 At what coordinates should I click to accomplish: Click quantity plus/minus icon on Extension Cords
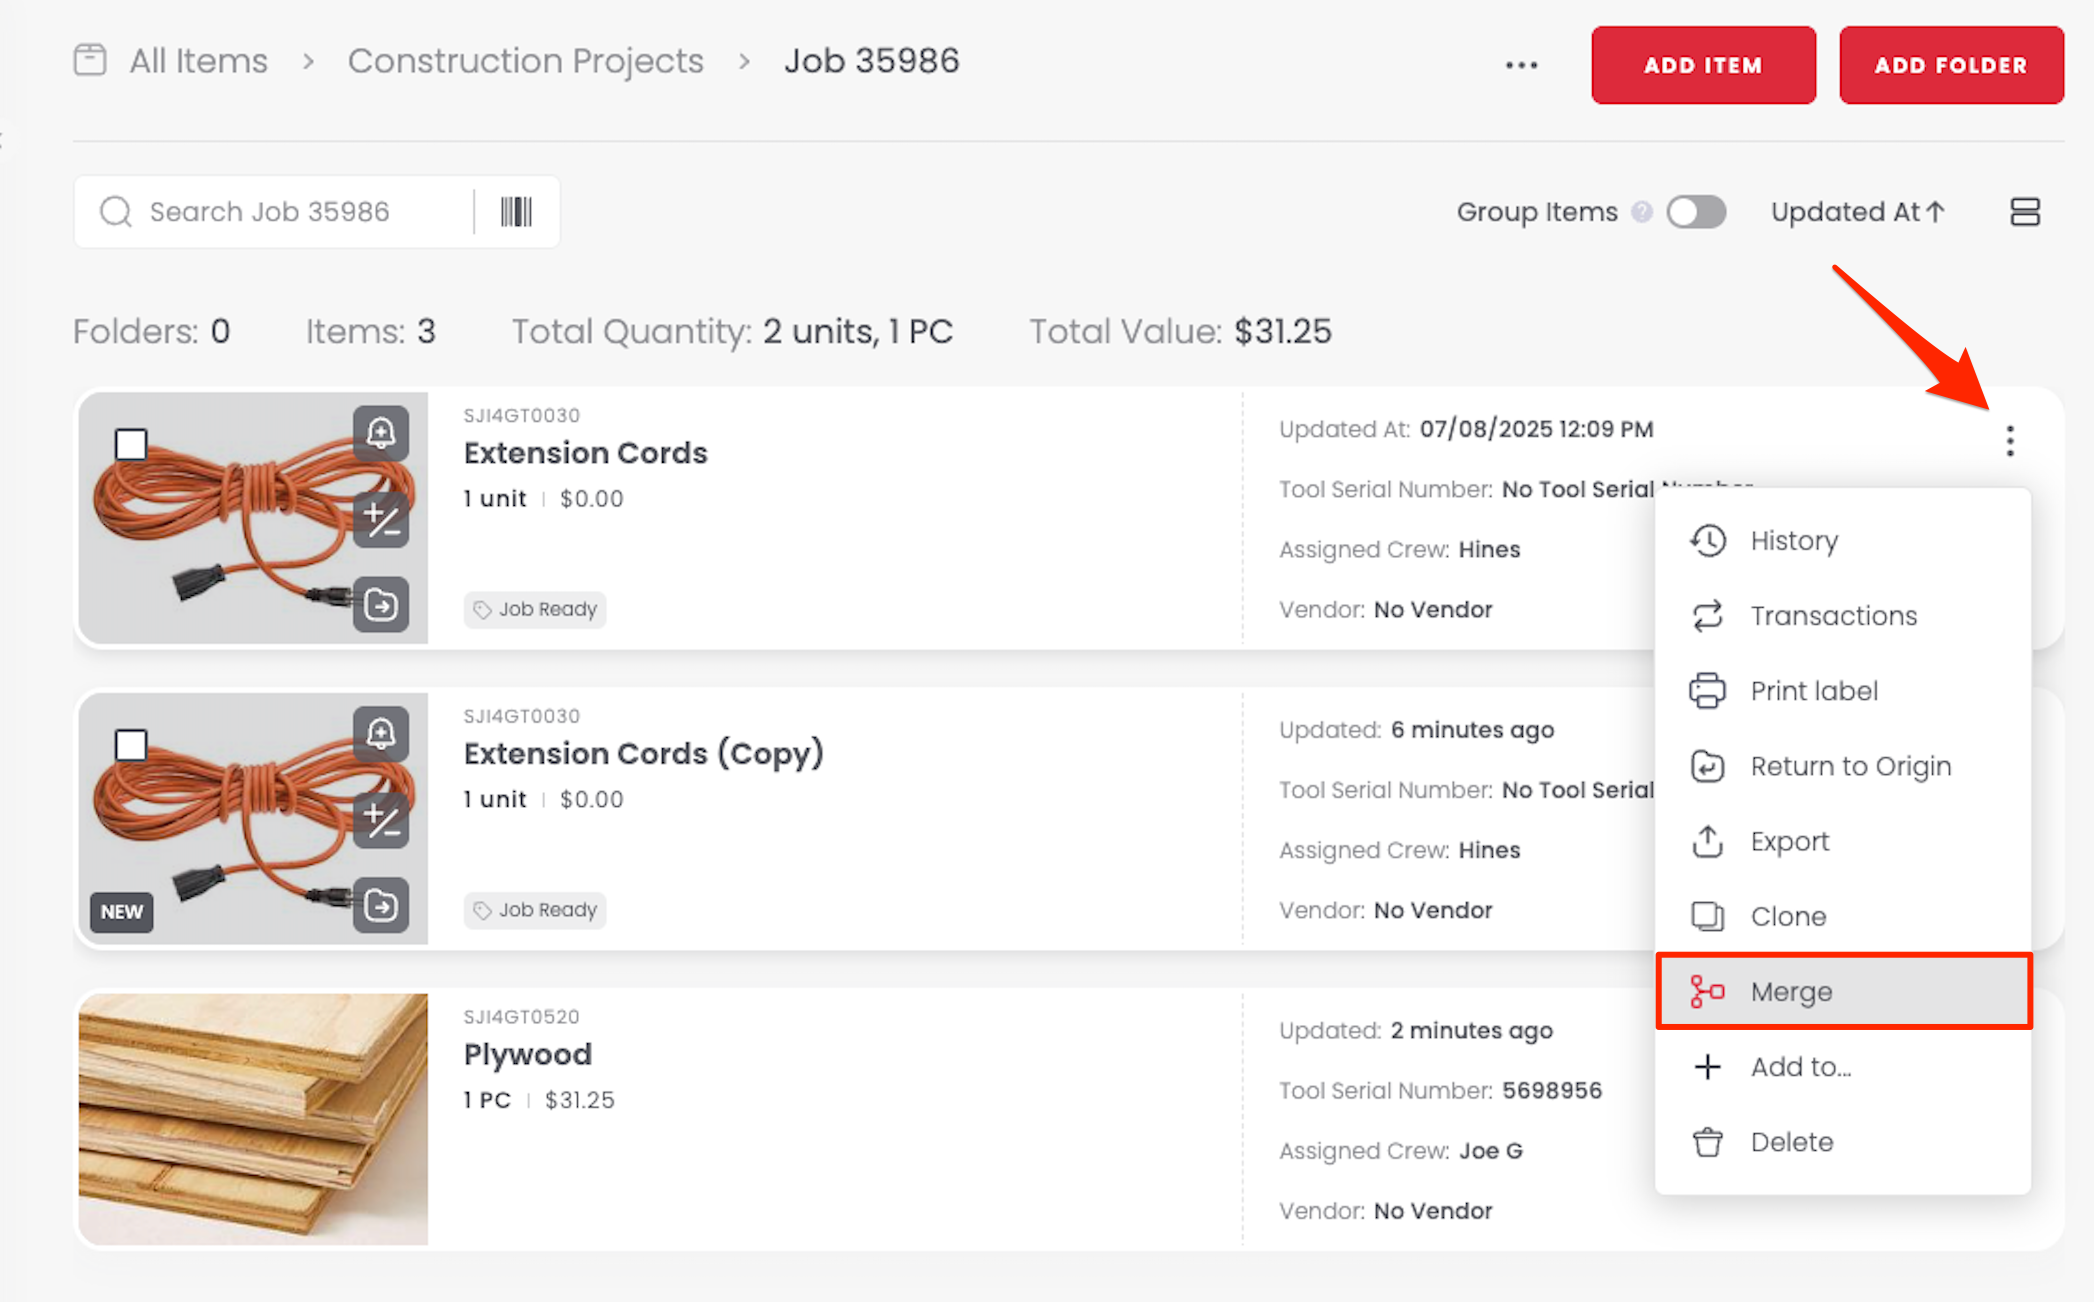point(381,519)
